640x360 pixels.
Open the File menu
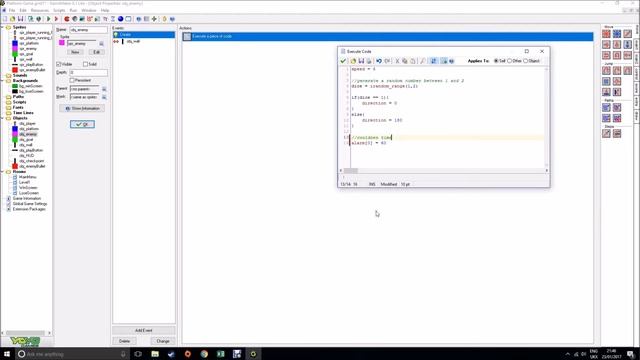point(12,10)
